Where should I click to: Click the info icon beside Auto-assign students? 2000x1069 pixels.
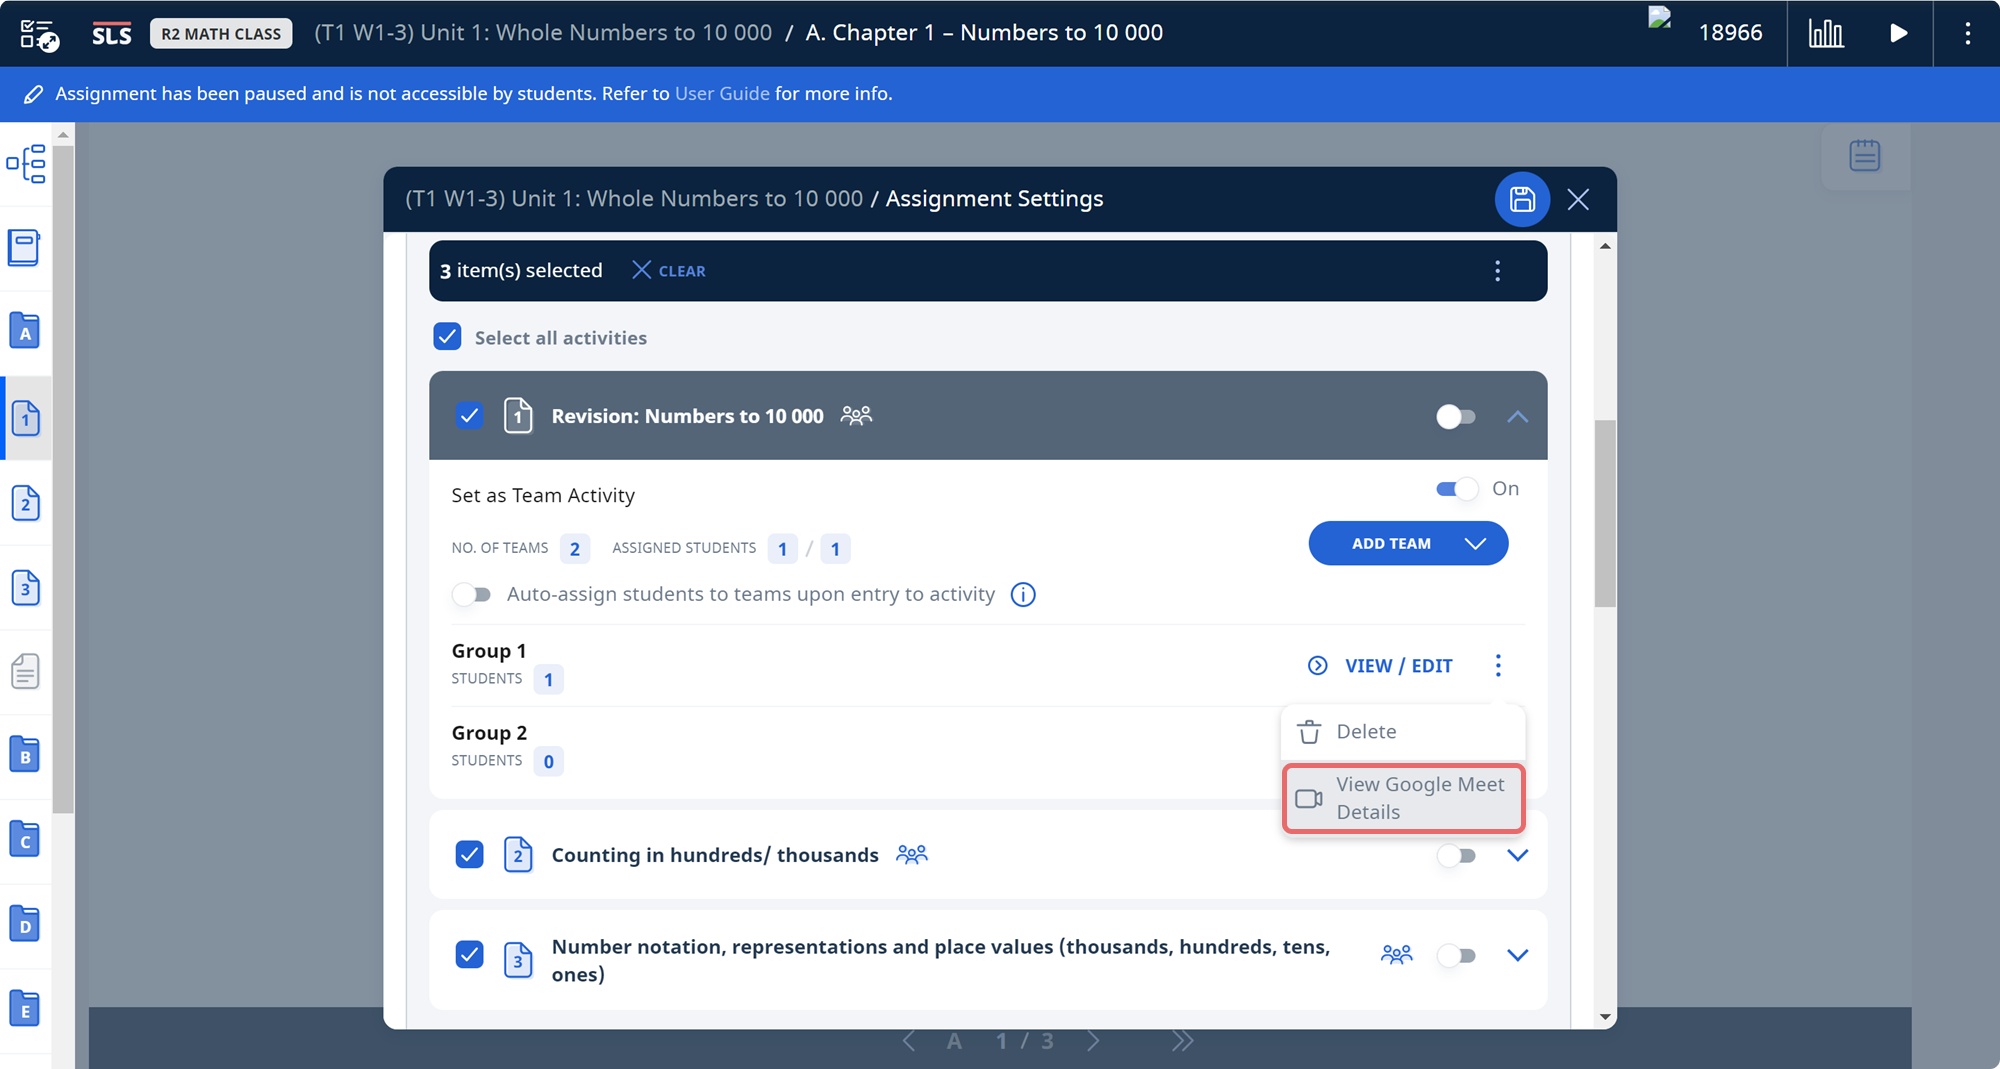point(1023,595)
